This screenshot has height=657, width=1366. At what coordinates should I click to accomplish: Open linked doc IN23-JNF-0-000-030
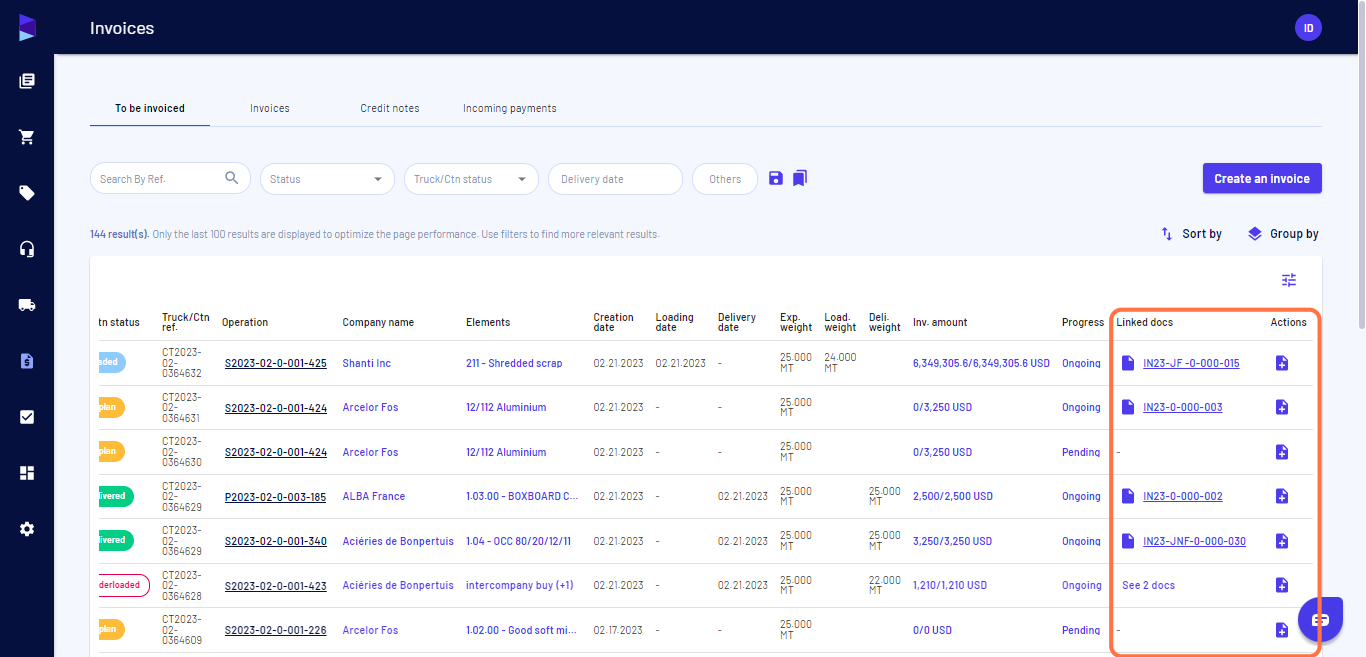point(1194,541)
